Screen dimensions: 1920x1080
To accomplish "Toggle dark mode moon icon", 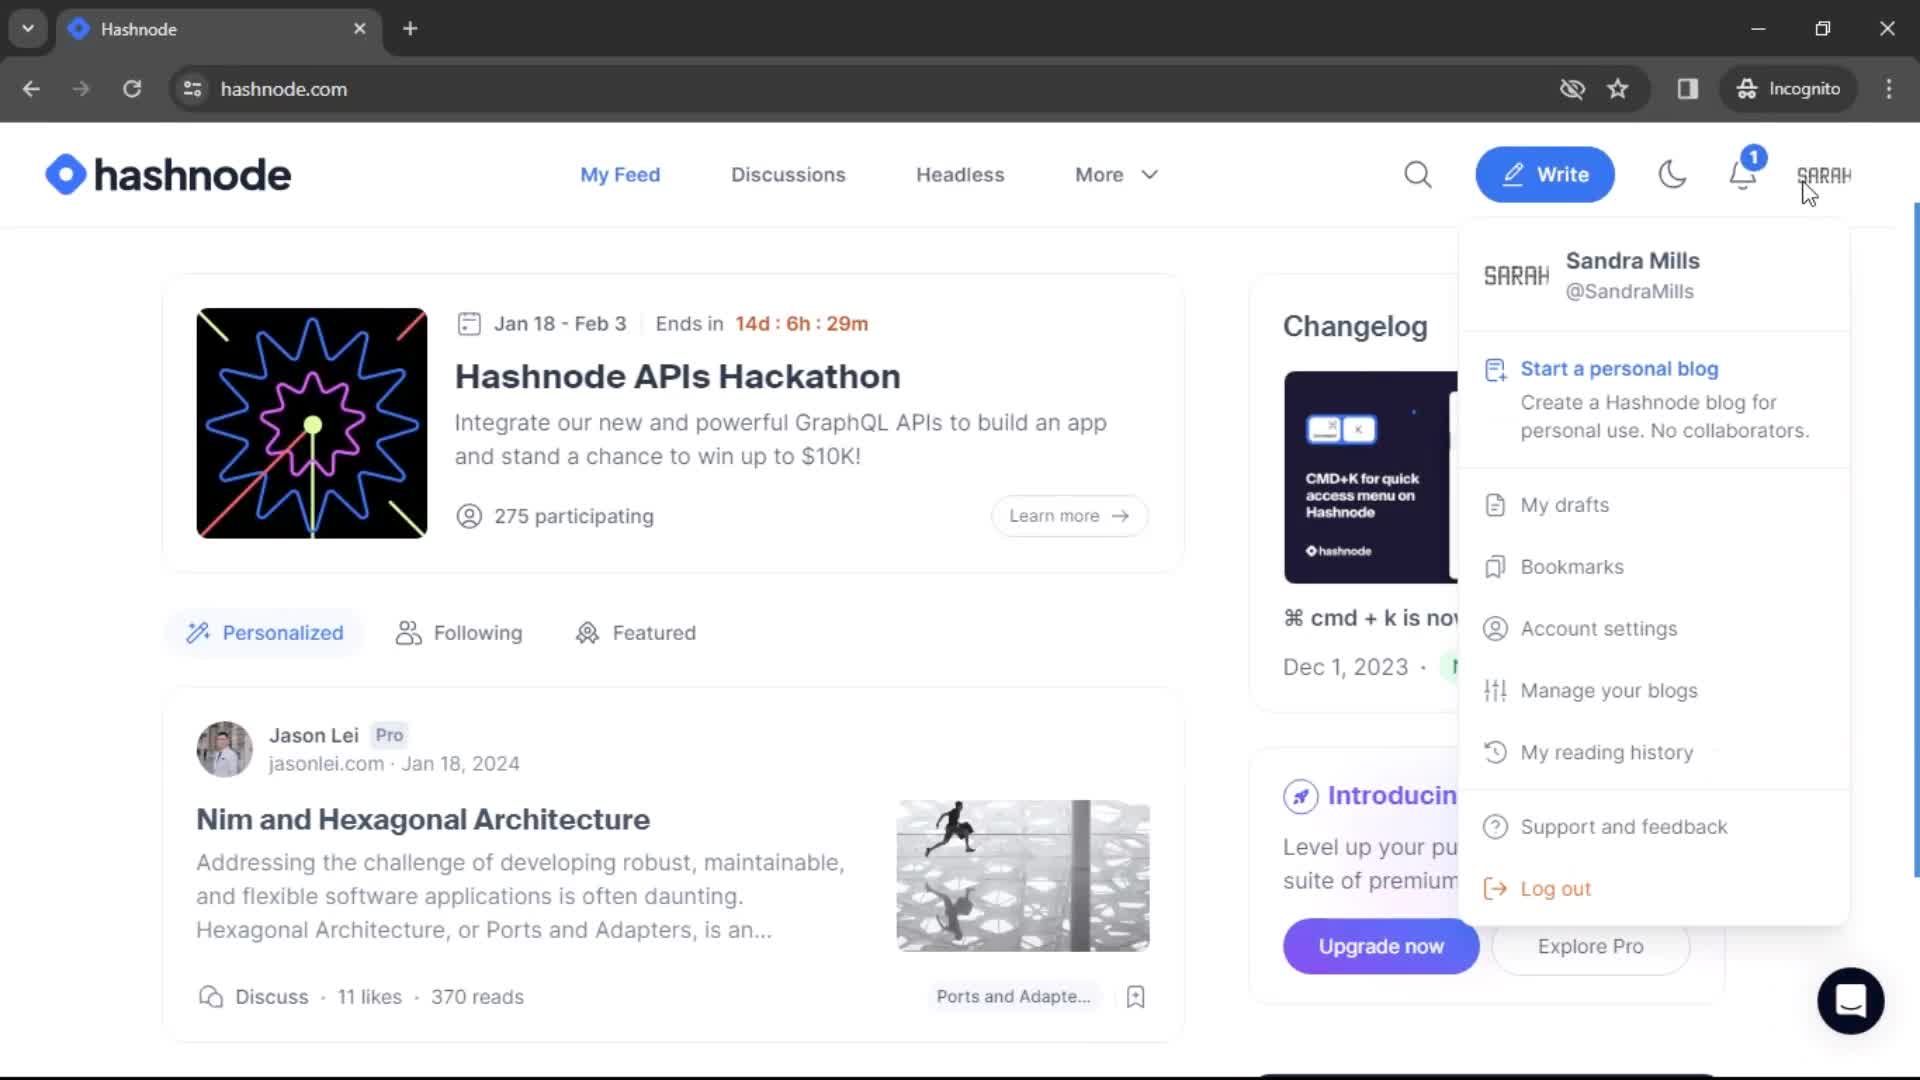I will point(1672,174).
